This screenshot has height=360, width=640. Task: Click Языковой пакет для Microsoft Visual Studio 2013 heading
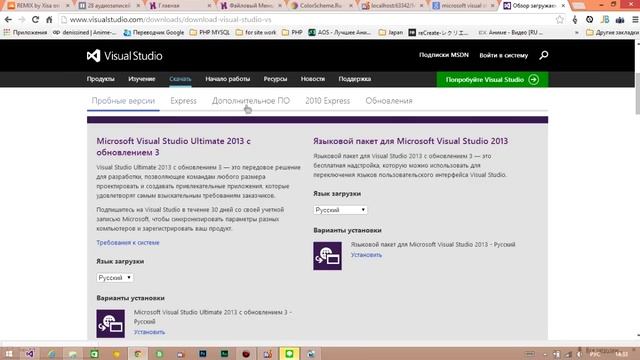[411, 141]
